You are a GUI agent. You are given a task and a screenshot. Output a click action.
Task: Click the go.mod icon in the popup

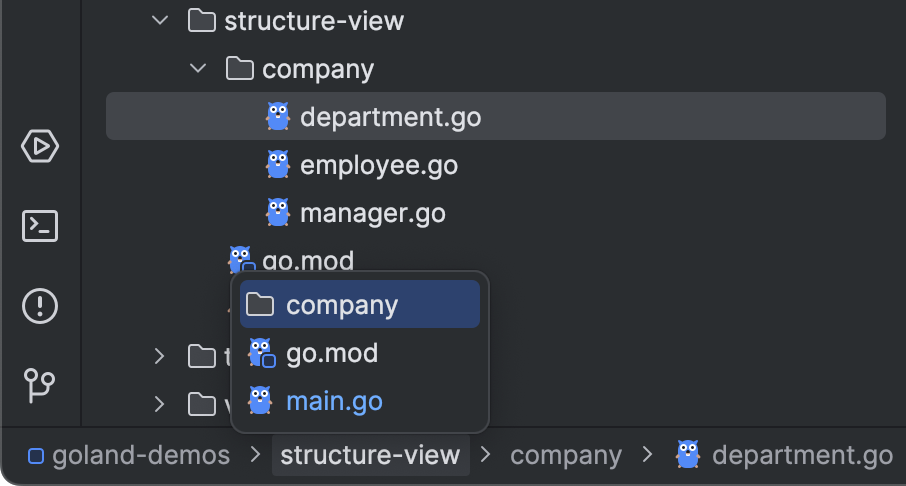click(261, 354)
